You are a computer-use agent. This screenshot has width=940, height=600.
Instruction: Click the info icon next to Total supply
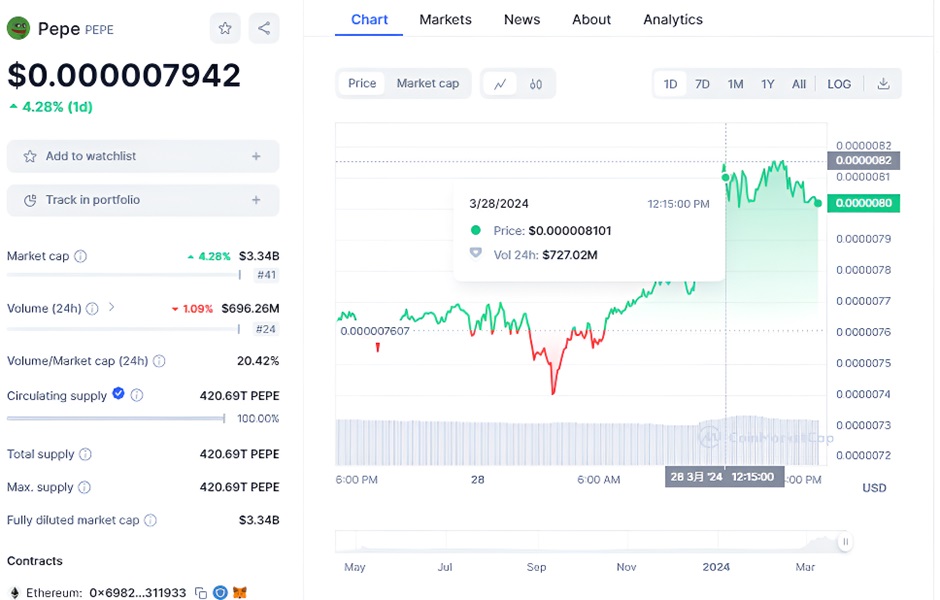click(85, 454)
